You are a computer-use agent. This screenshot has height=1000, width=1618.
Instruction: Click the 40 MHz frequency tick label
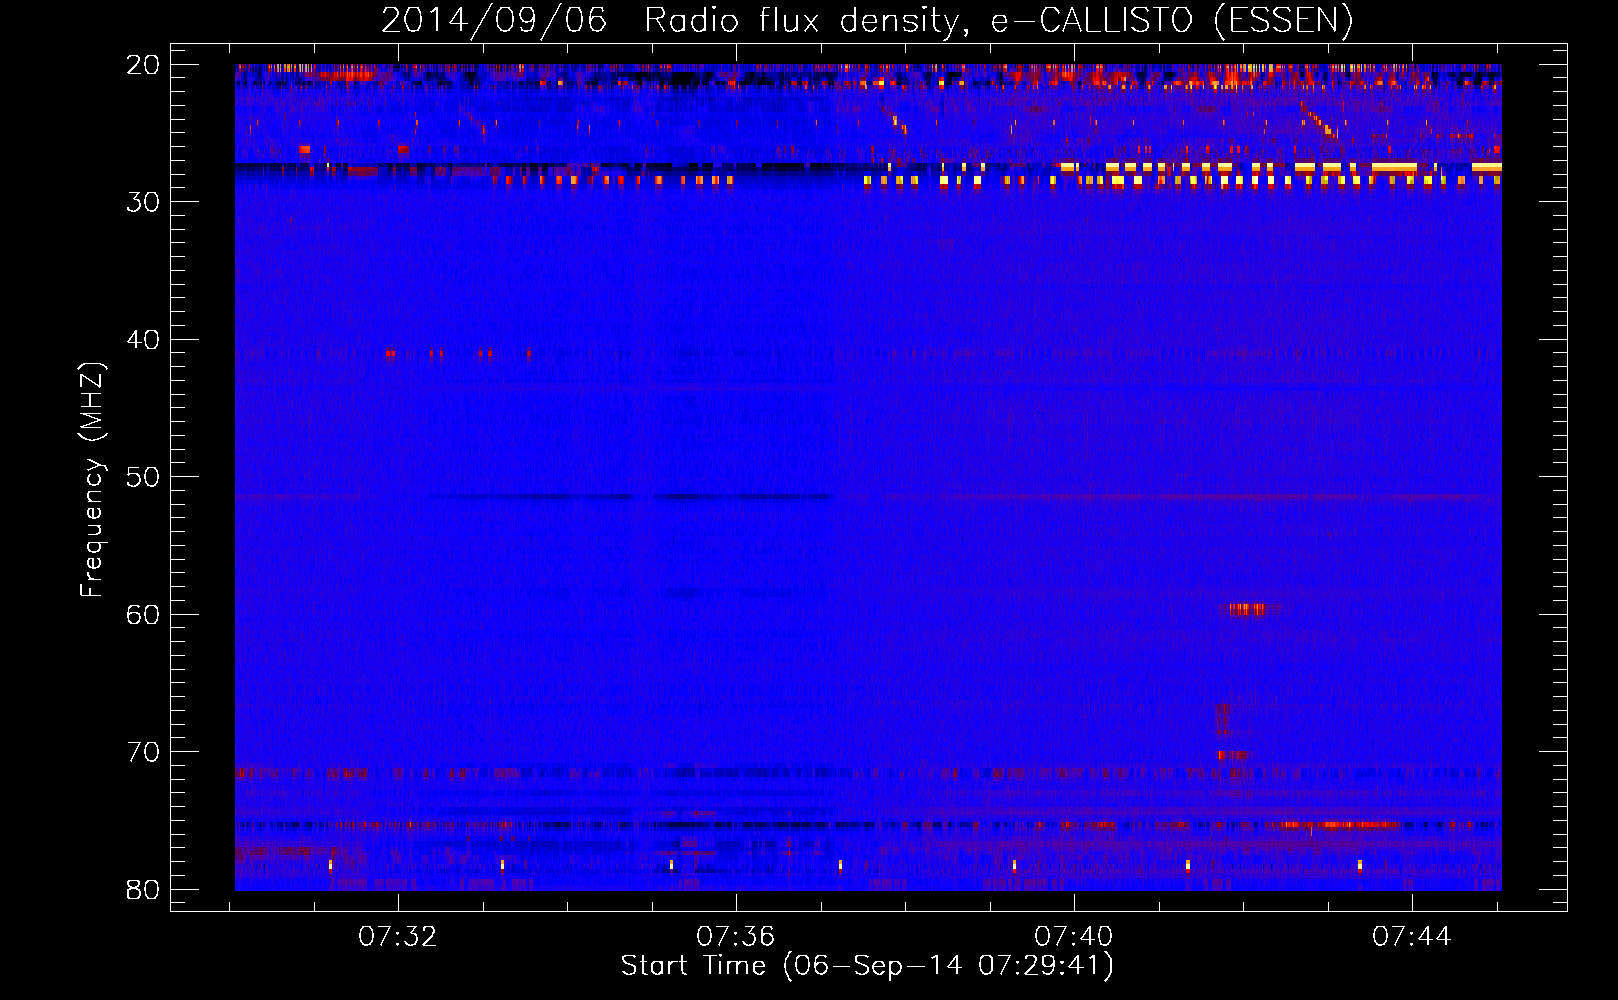click(x=144, y=340)
